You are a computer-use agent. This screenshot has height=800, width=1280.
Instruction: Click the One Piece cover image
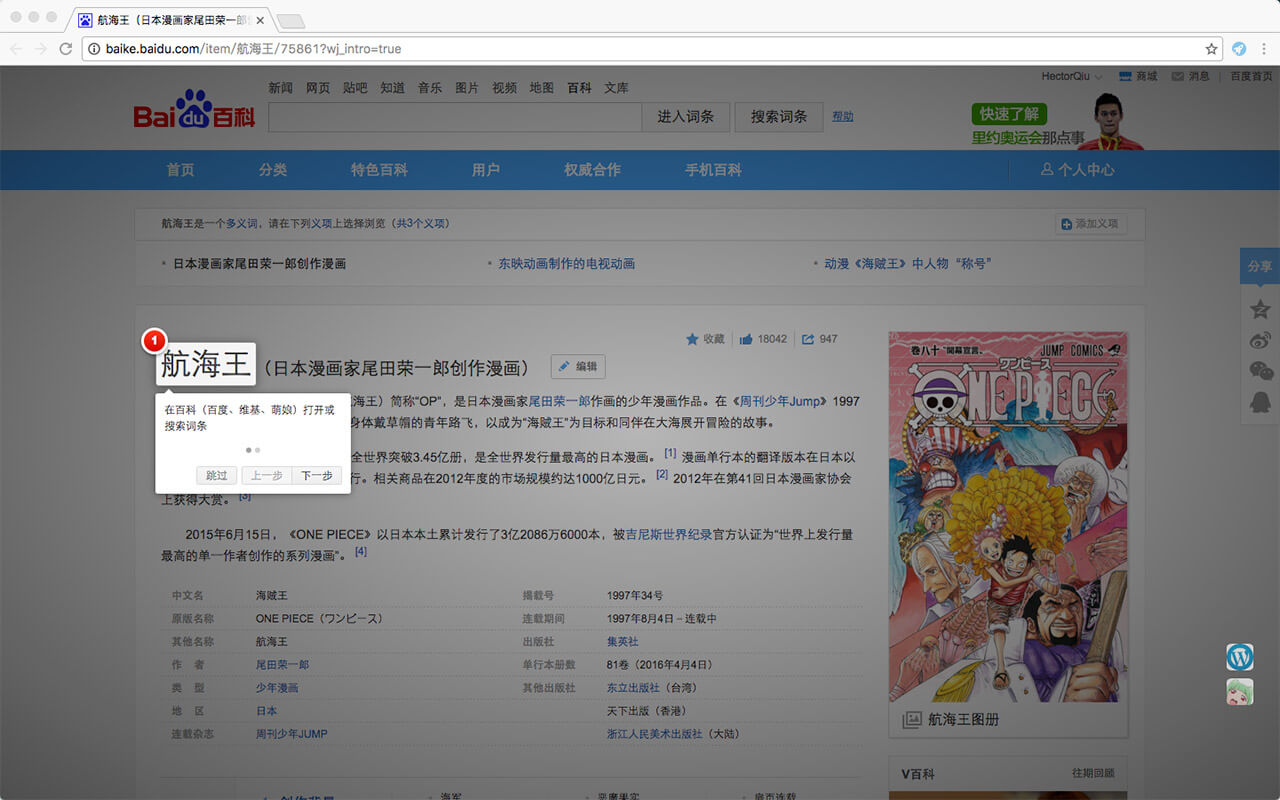1008,517
